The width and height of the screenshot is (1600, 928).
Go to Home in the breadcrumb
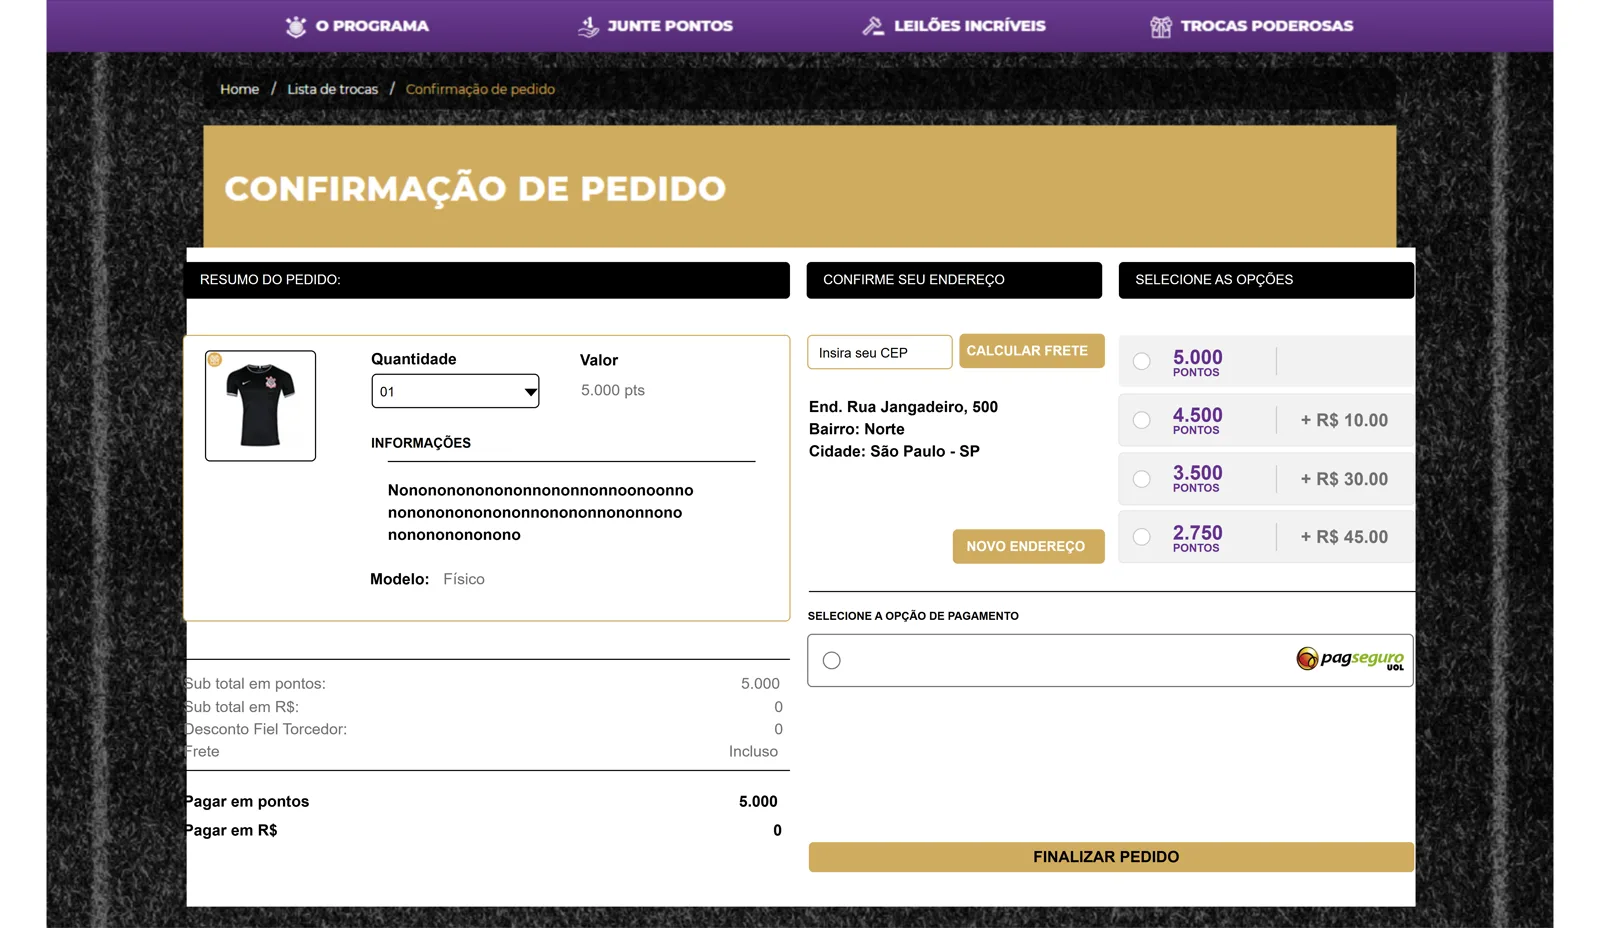[x=239, y=89]
